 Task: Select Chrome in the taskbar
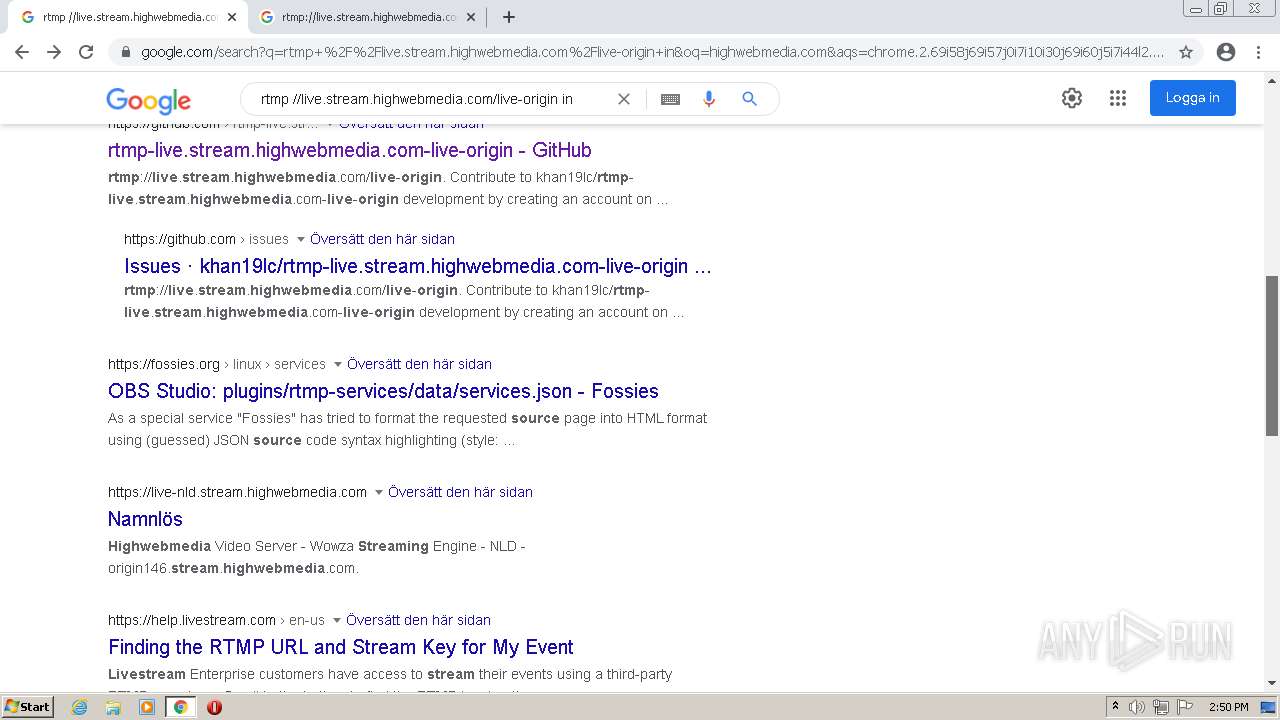tap(181, 707)
